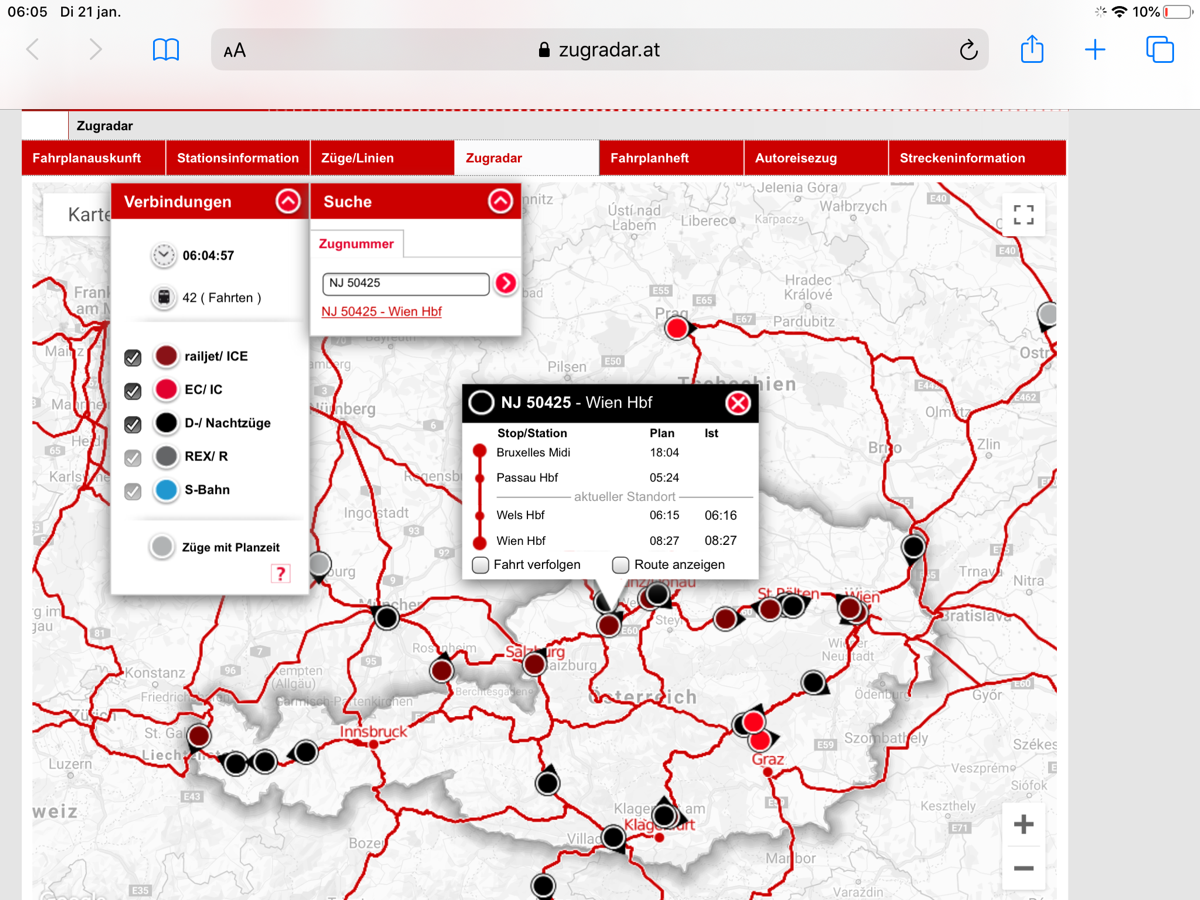Zoom in on the map with plus button

pyautogui.click(x=1023, y=825)
